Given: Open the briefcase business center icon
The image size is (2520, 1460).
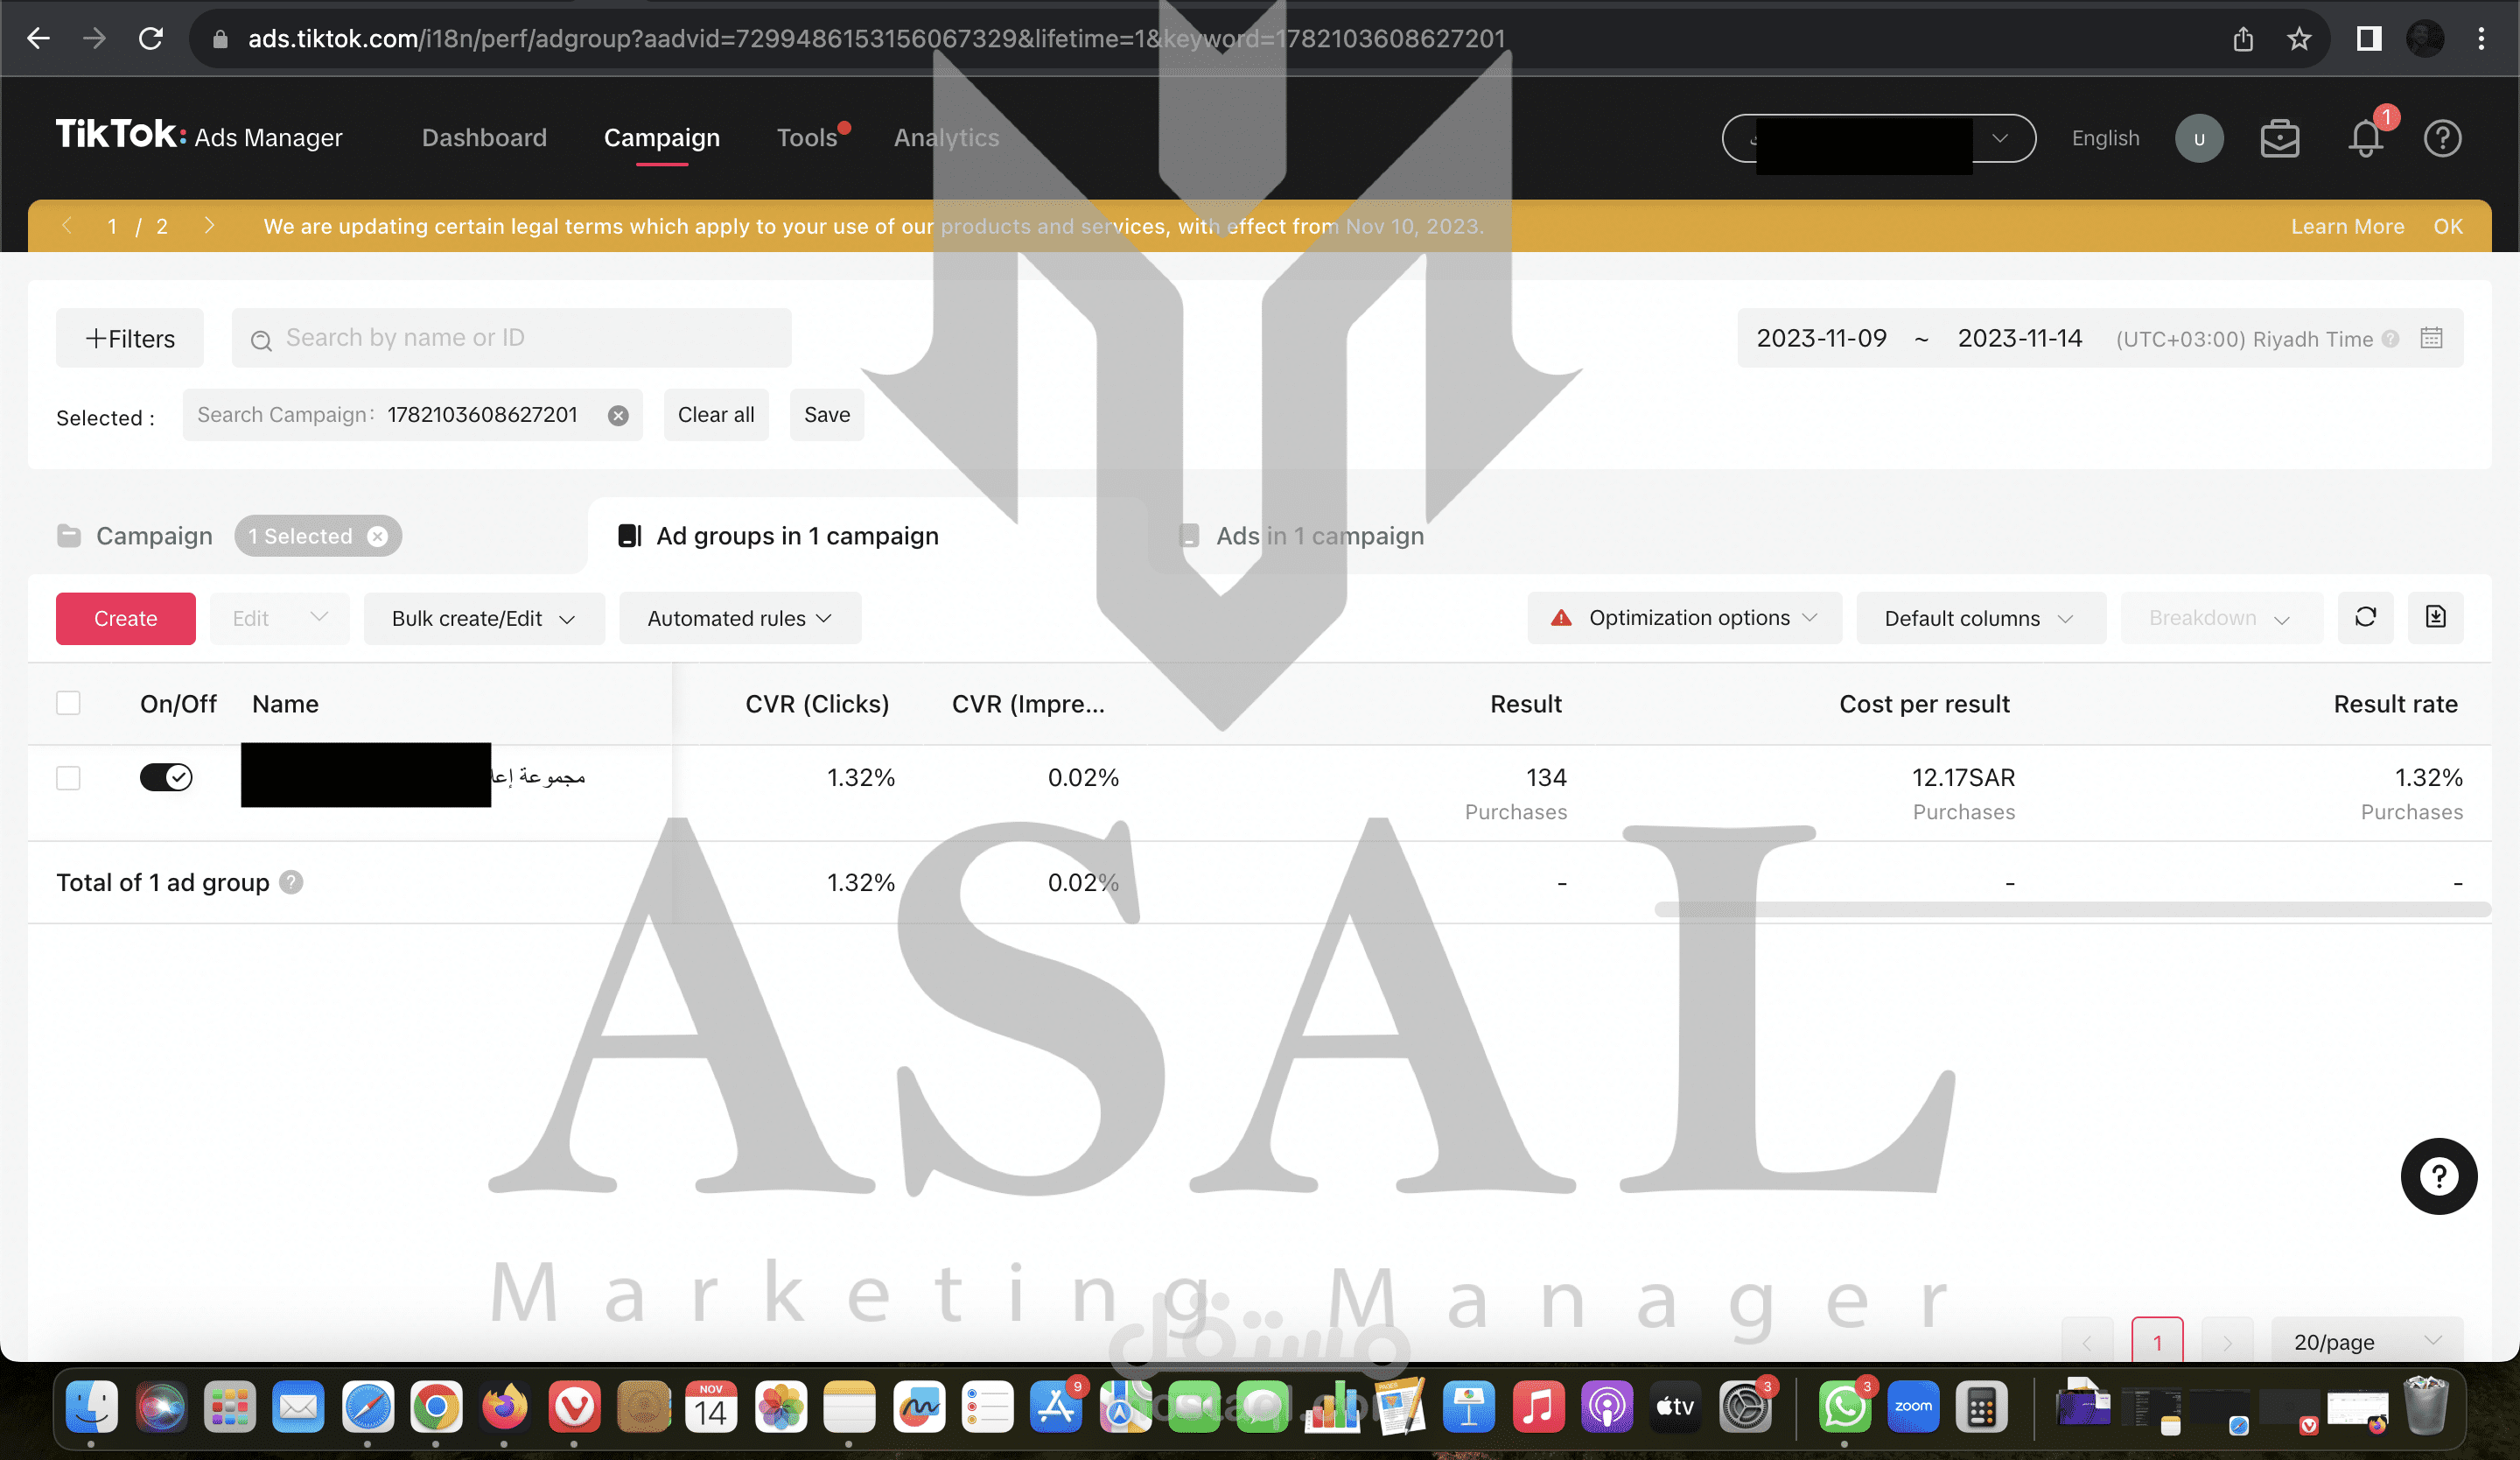Looking at the screenshot, I should pos(2279,138).
